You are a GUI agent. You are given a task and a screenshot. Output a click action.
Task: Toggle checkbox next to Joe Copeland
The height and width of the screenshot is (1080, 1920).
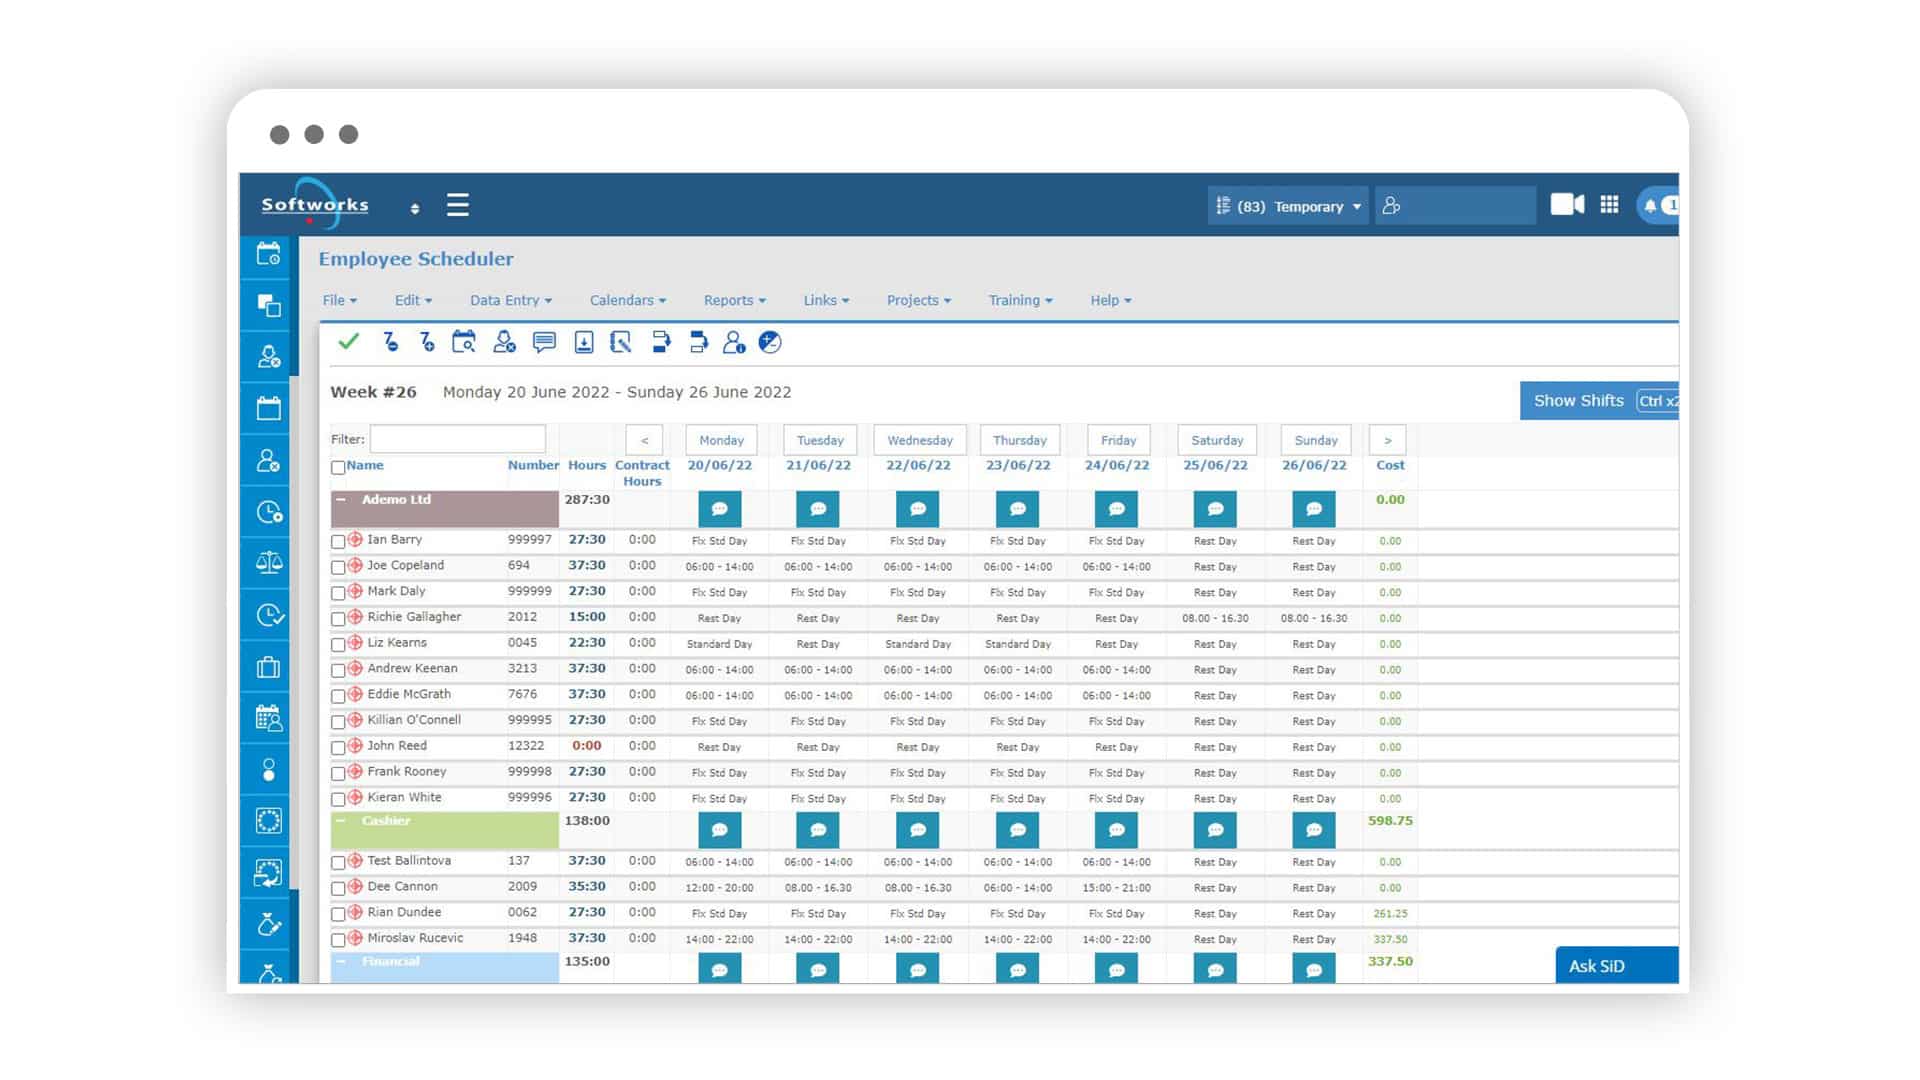pos(340,566)
